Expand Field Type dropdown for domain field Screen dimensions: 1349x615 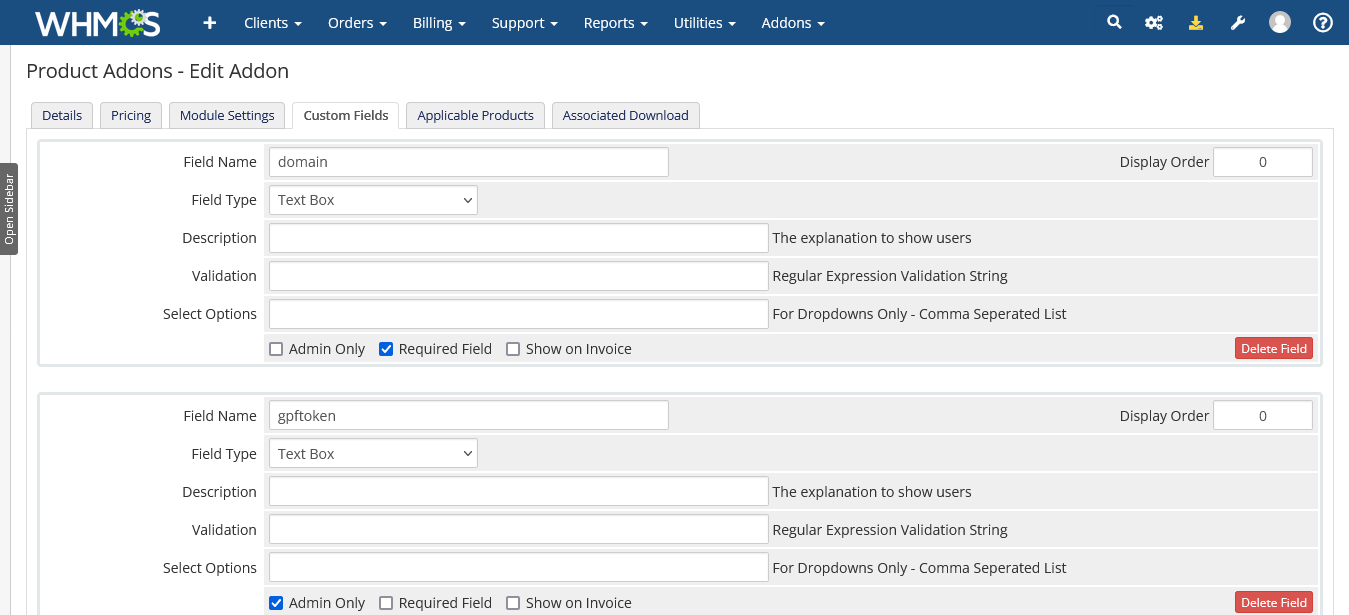tap(373, 200)
